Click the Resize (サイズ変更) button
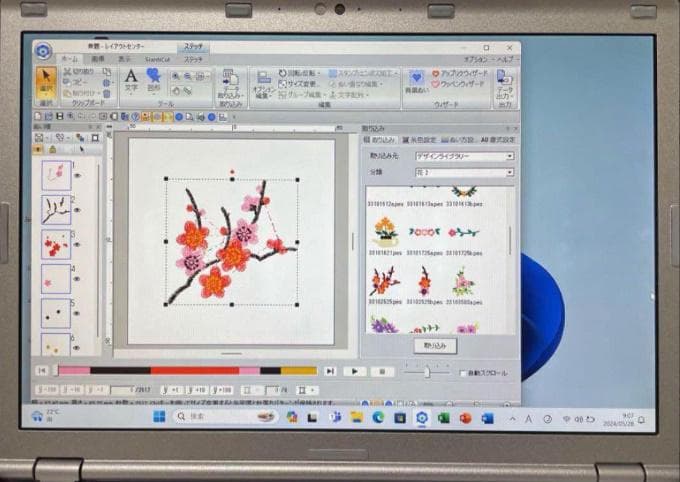 (x=301, y=84)
